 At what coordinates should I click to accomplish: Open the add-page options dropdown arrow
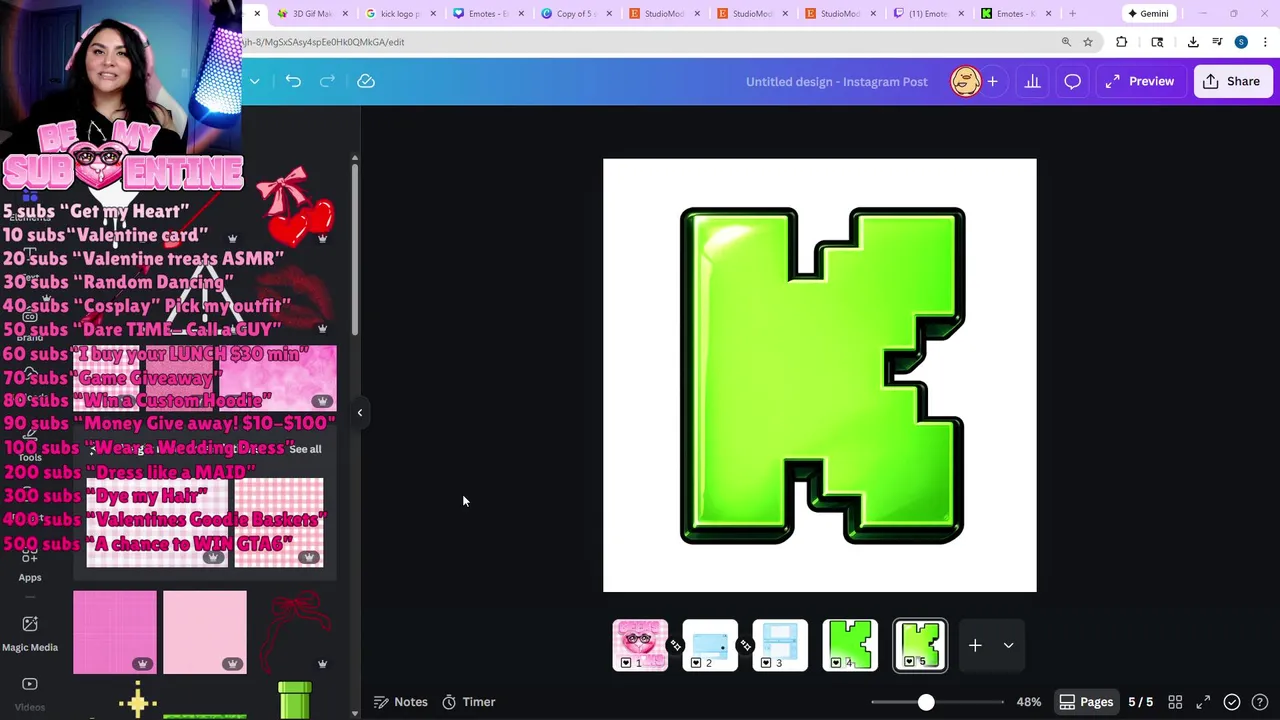point(1008,645)
